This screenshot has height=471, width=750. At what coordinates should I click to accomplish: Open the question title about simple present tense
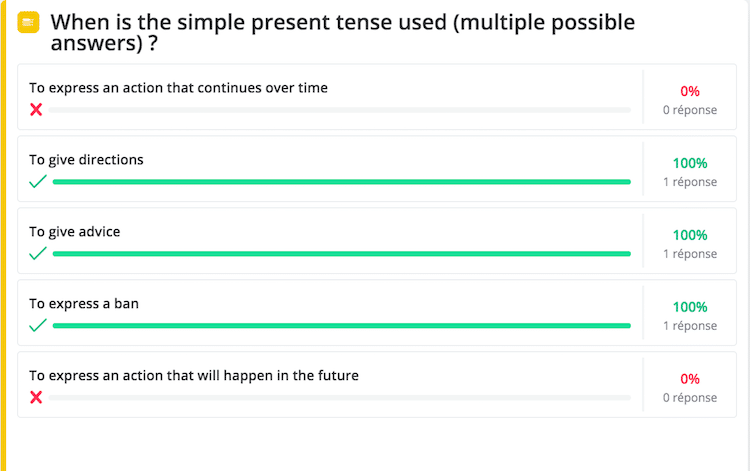click(342, 33)
